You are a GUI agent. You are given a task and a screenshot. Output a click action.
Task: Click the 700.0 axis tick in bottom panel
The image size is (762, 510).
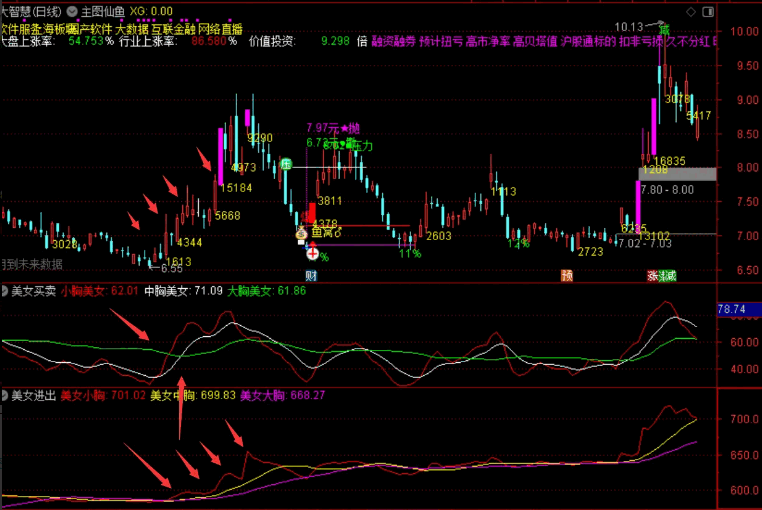[x=745, y=419]
